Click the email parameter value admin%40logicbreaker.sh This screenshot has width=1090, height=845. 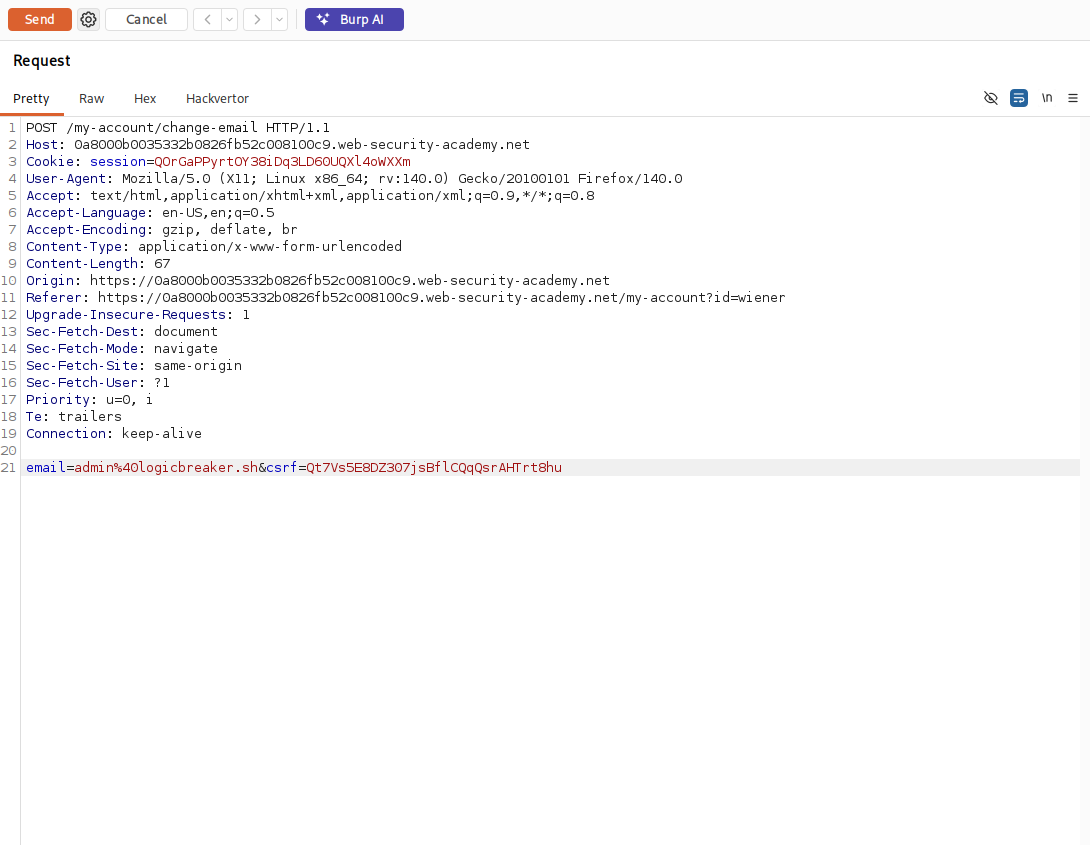[x=166, y=468]
